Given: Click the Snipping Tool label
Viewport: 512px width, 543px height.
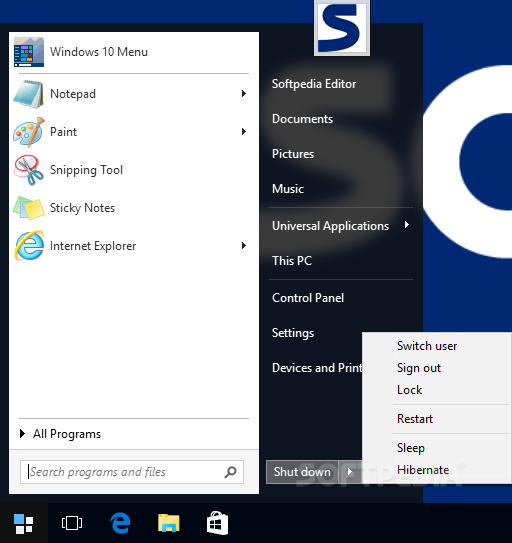Looking at the screenshot, I should point(87,170).
